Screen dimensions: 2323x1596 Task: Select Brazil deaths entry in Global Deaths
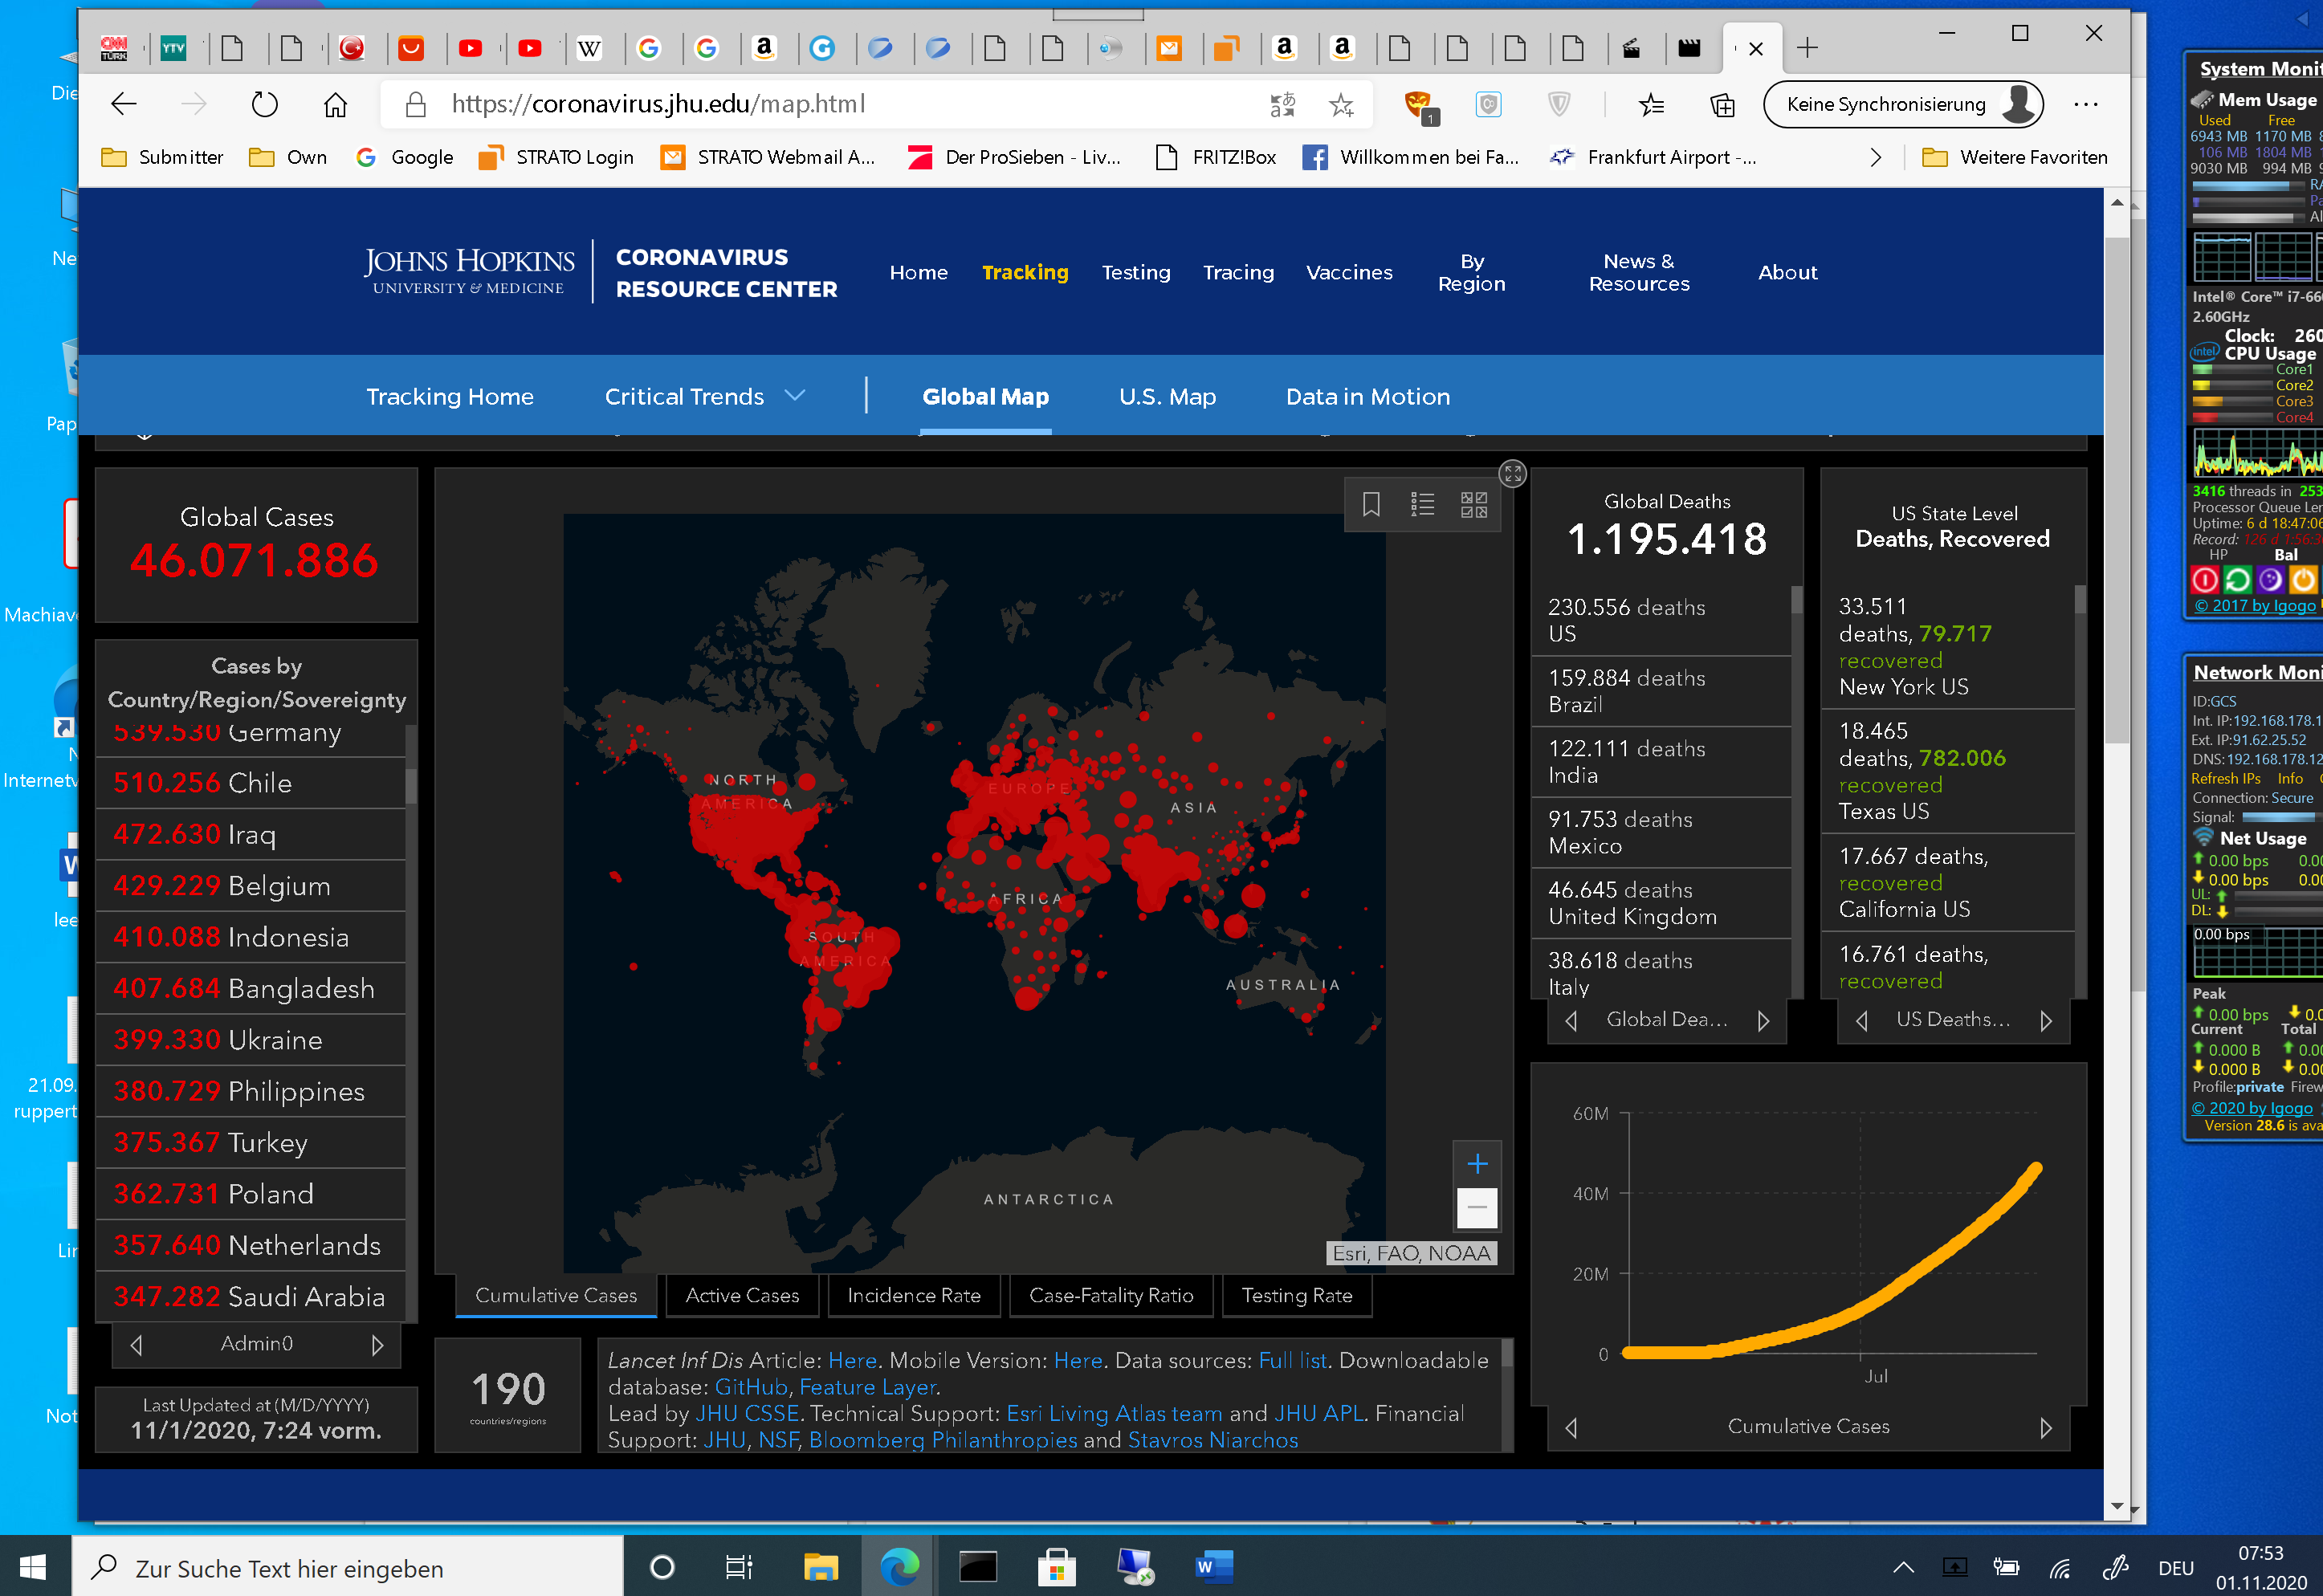tap(1660, 691)
